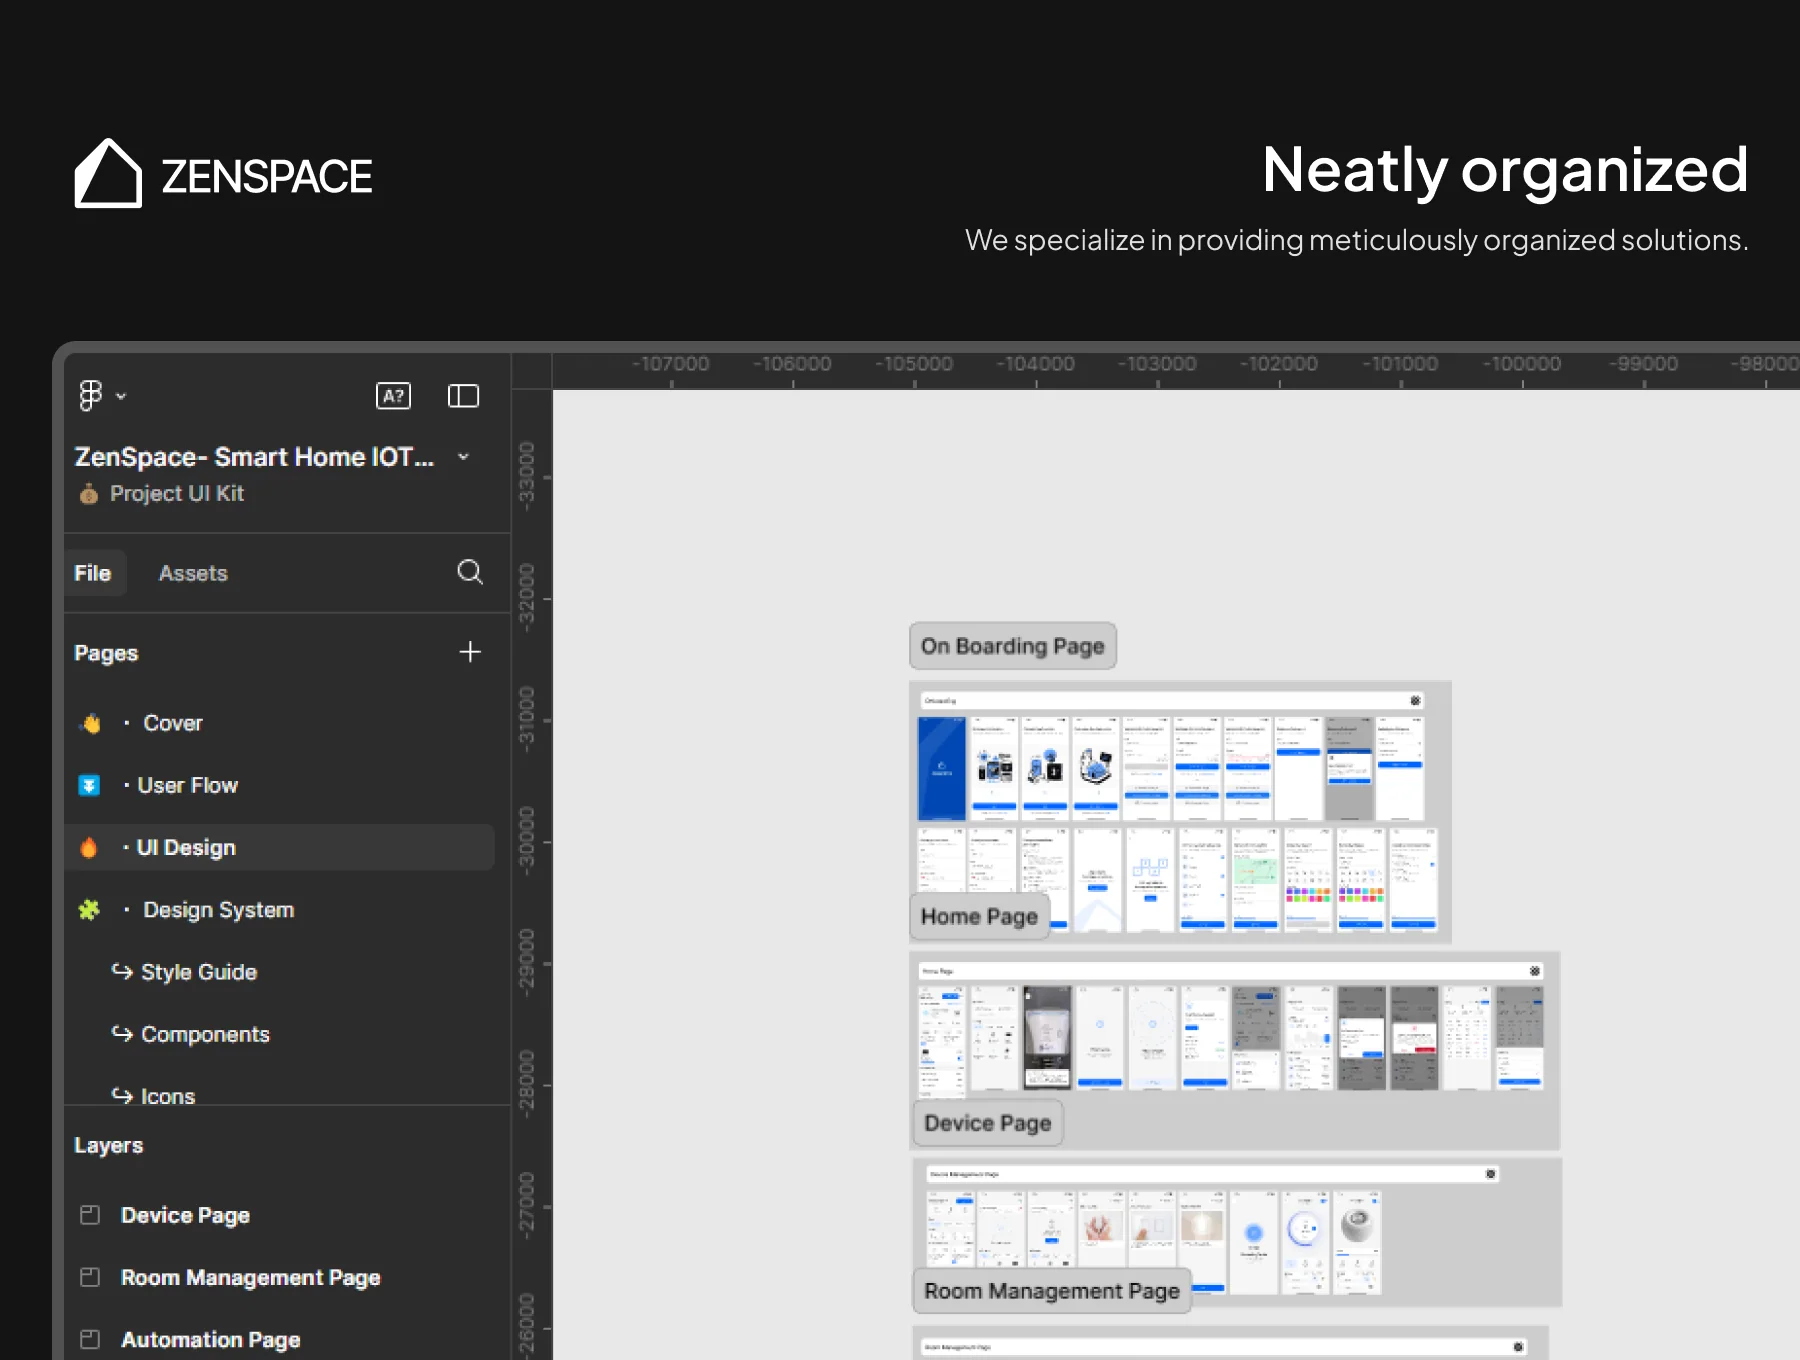
Task: Click the settings dot icon on Home Page frame header
Action: pyautogui.click(x=1534, y=971)
